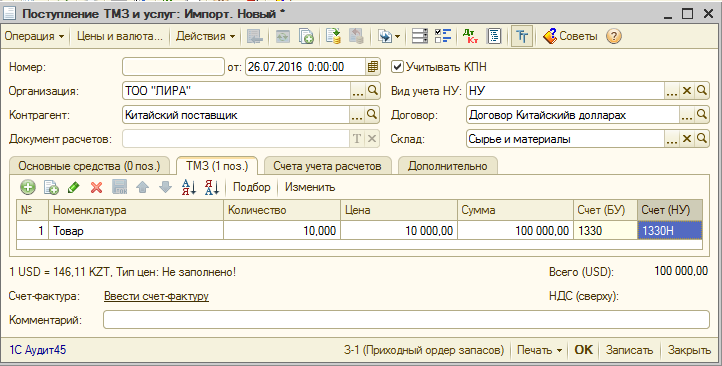Clear the Вид учета НУ field
The height and width of the screenshot is (366, 722).
(x=687, y=91)
